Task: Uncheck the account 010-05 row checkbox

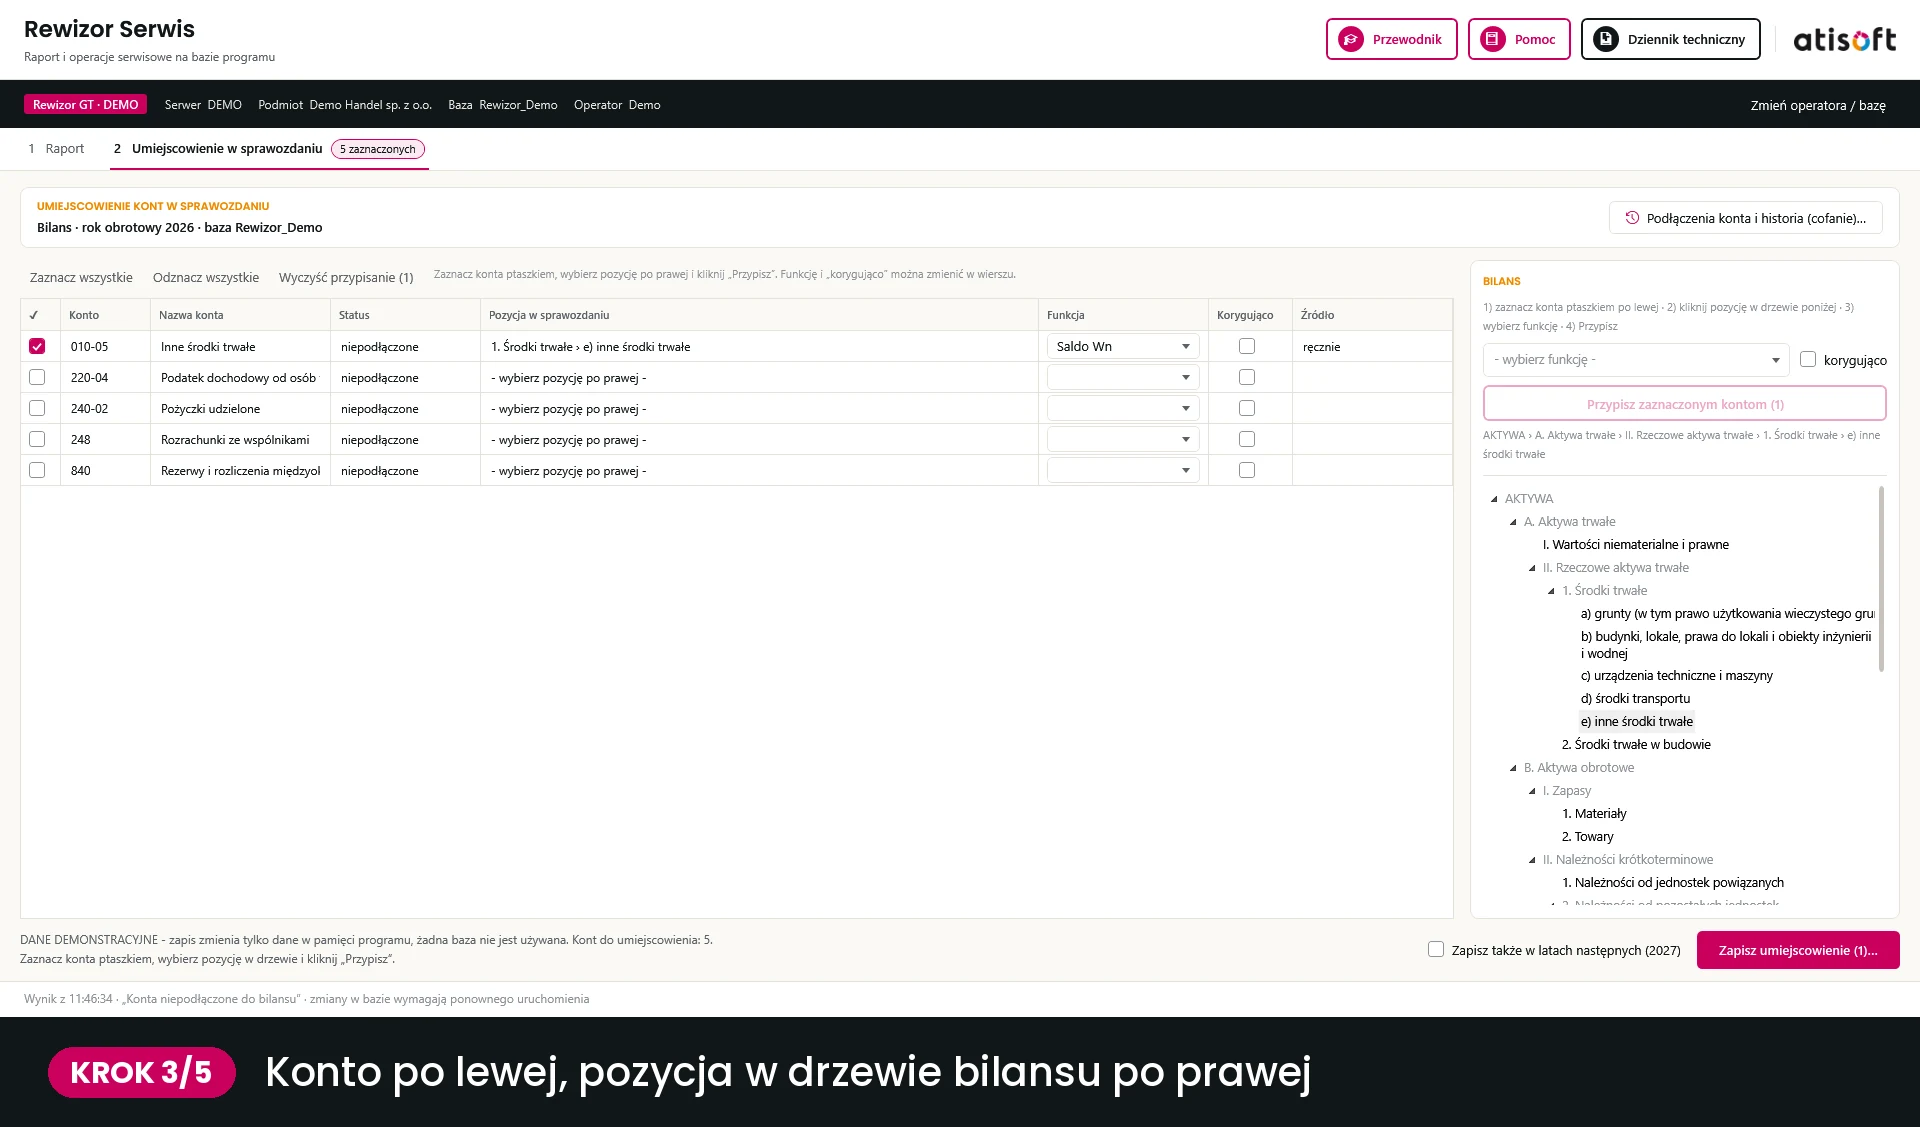Action: 37,346
